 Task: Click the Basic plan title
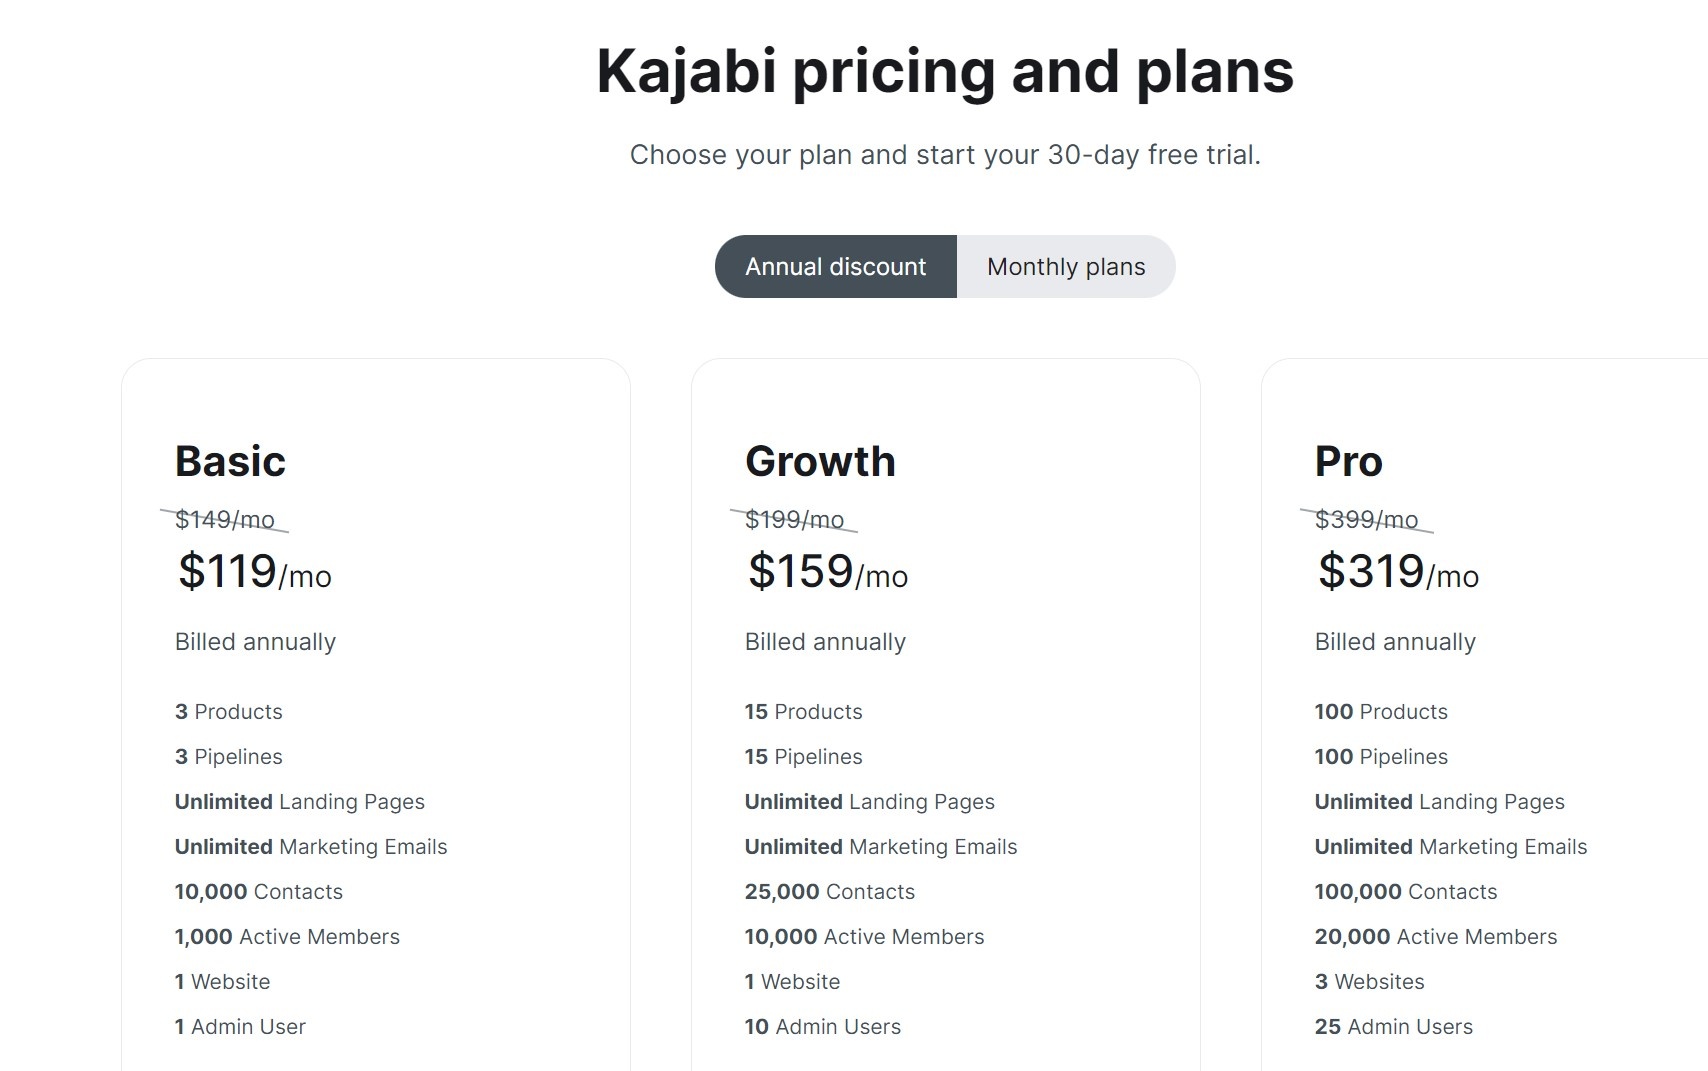tap(230, 462)
